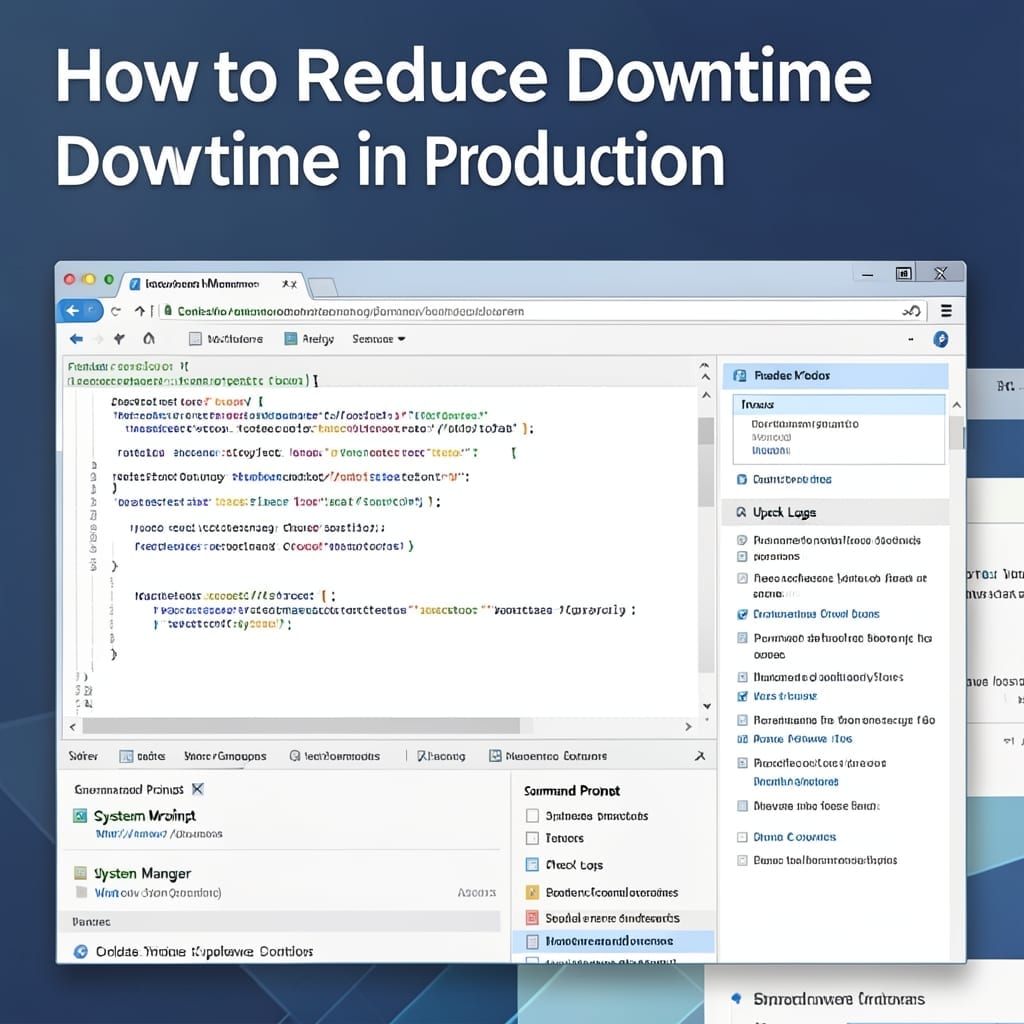
Task: Click the blue icon beside 'Cauni:tbeo dtos'
Action: 742,479
